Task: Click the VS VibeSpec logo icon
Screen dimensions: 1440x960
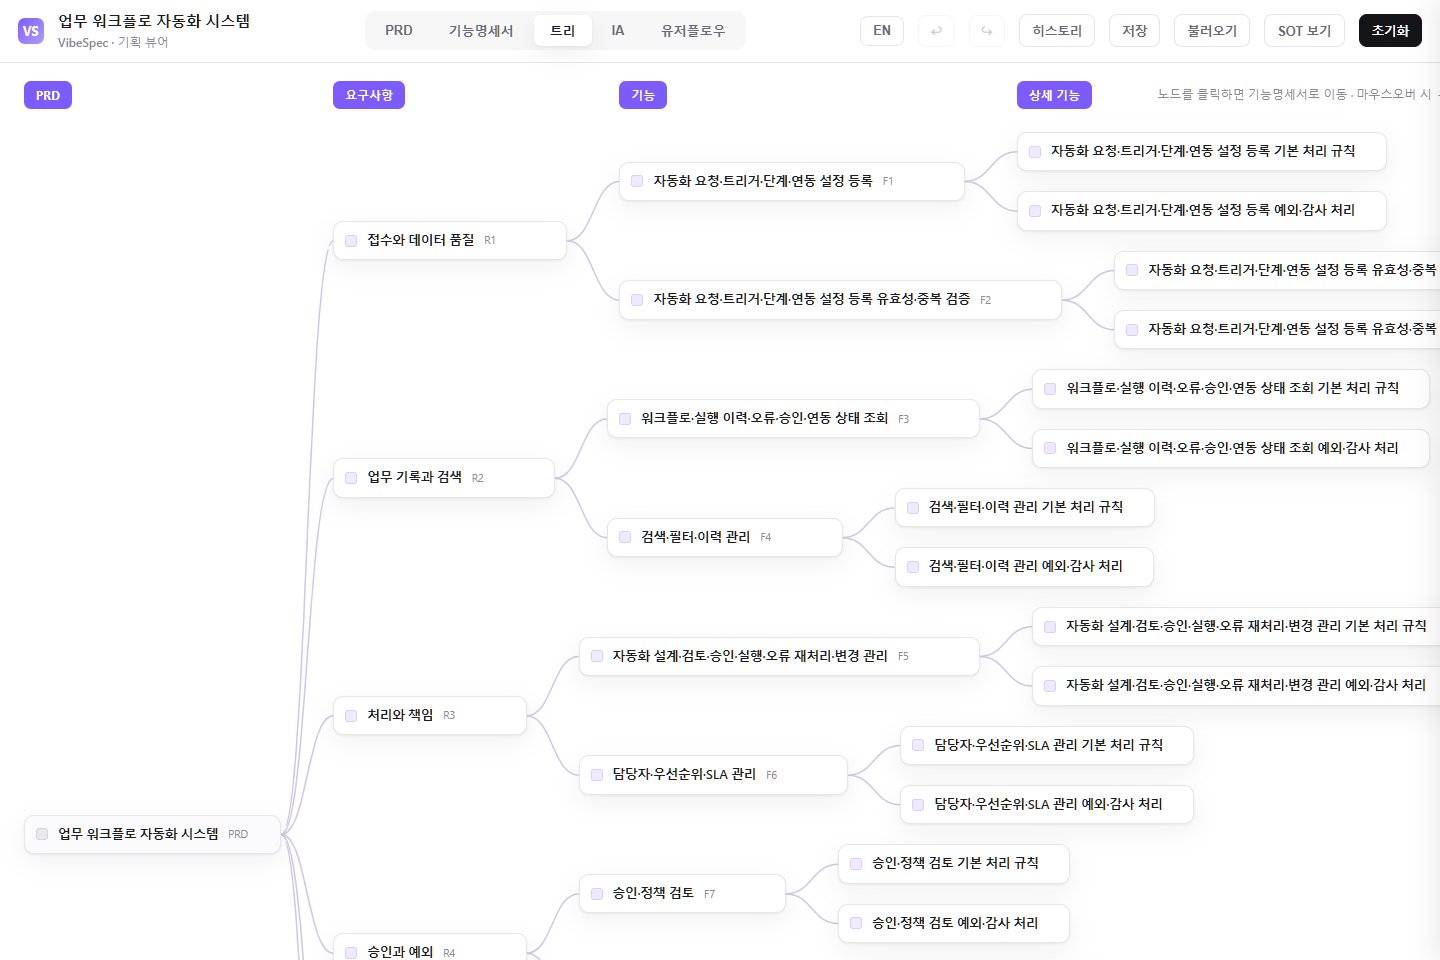Action: point(31,31)
